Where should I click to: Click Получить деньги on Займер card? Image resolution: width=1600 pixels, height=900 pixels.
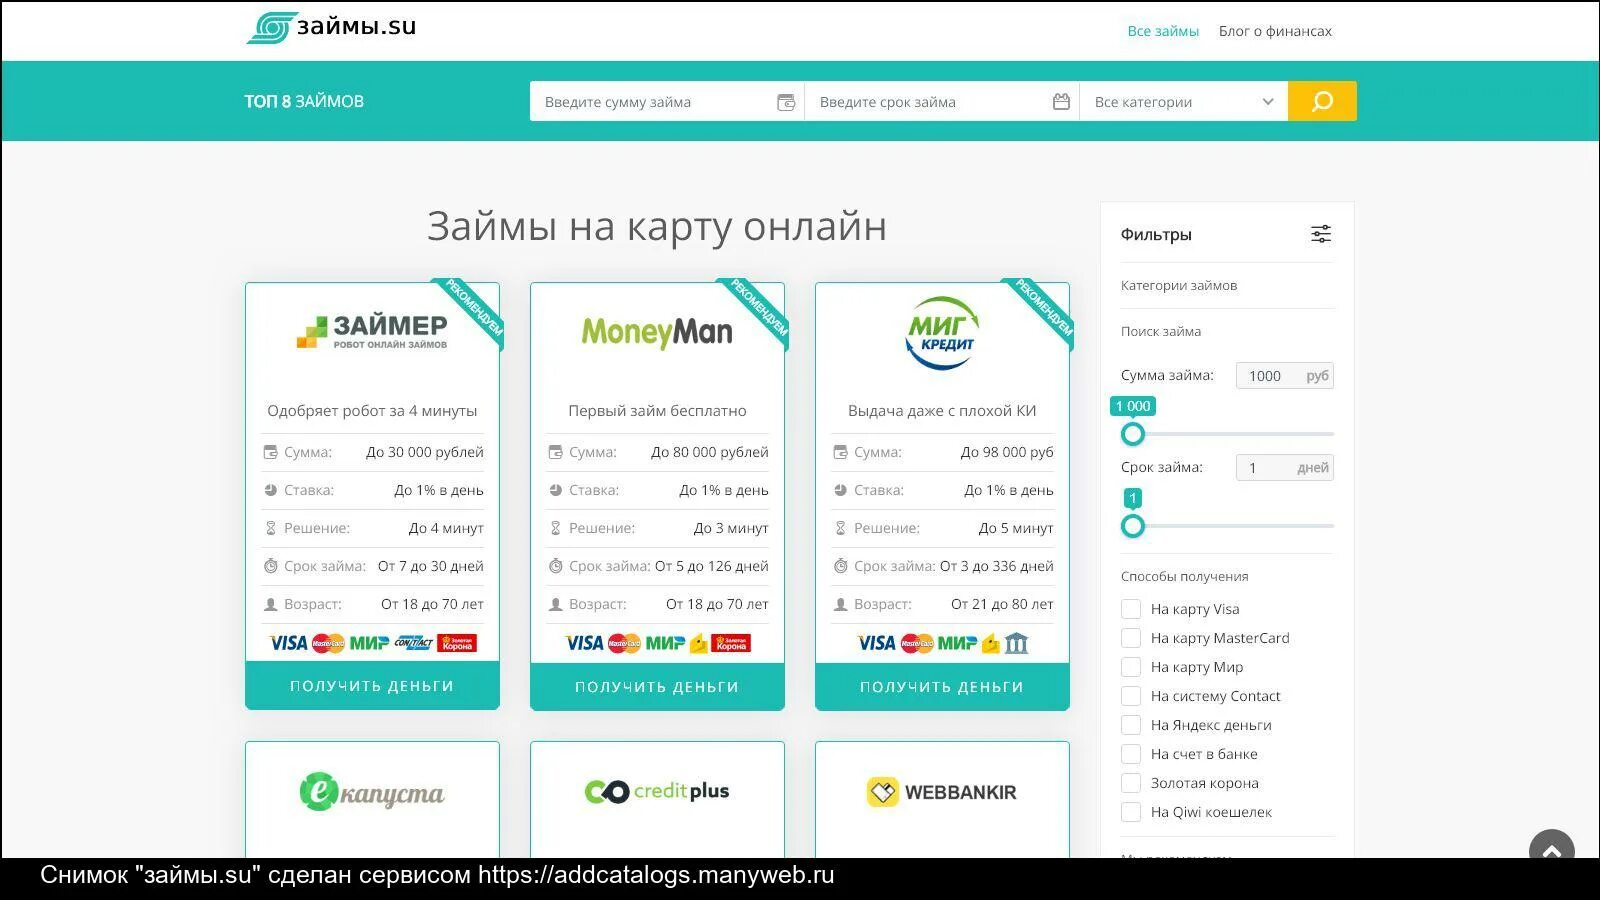point(372,686)
